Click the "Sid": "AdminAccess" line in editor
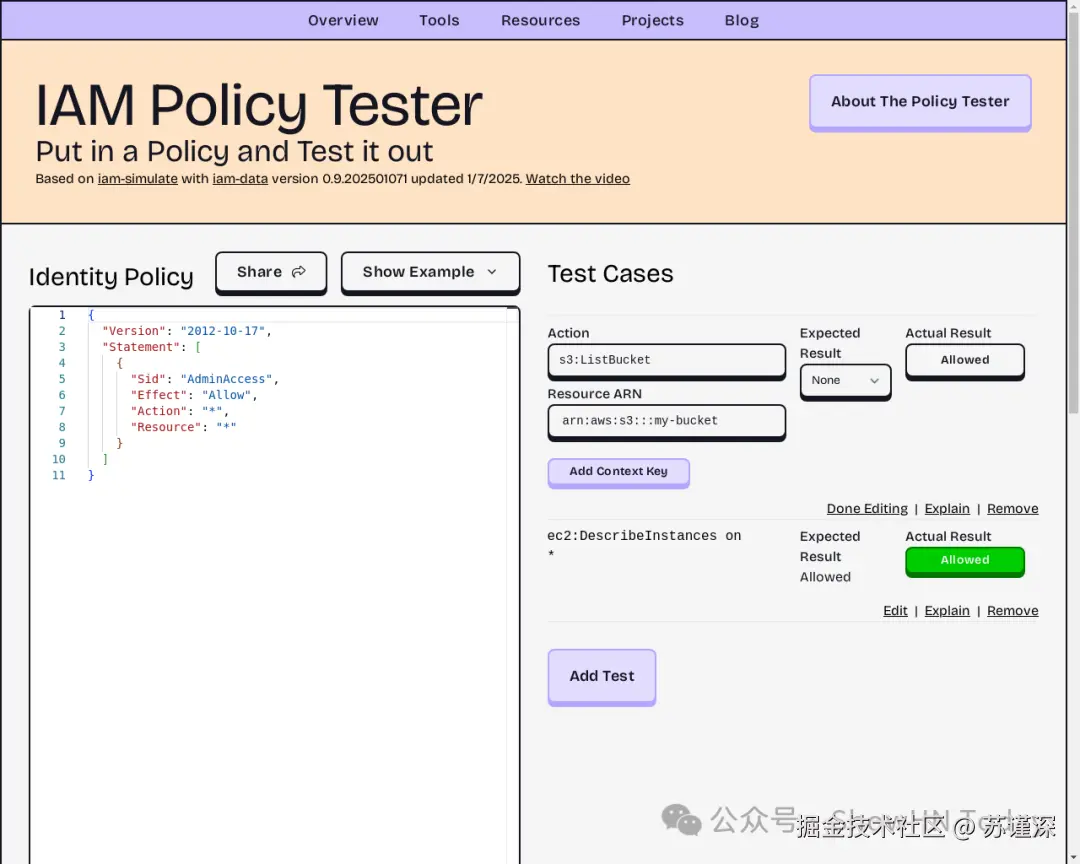This screenshot has width=1080, height=864. pyautogui.click(x=204, y=379)
